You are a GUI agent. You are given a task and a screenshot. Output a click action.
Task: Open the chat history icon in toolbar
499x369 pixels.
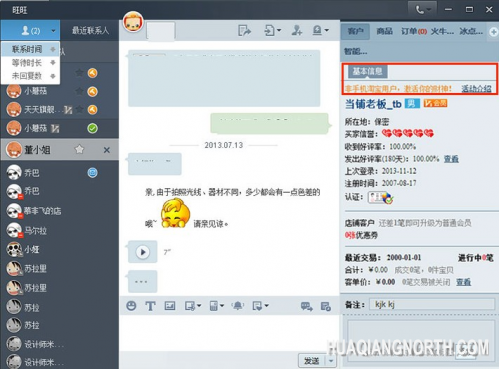pyautogui.click(x=326, y=306)
